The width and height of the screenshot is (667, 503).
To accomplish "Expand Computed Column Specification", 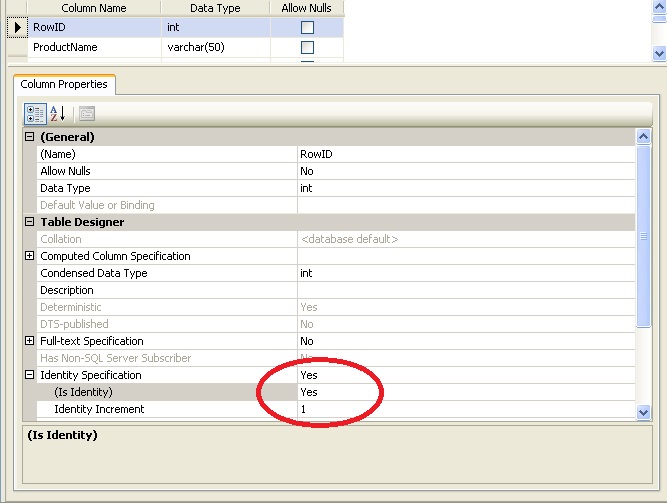I will pyautogui.click(x=29, y=256).
